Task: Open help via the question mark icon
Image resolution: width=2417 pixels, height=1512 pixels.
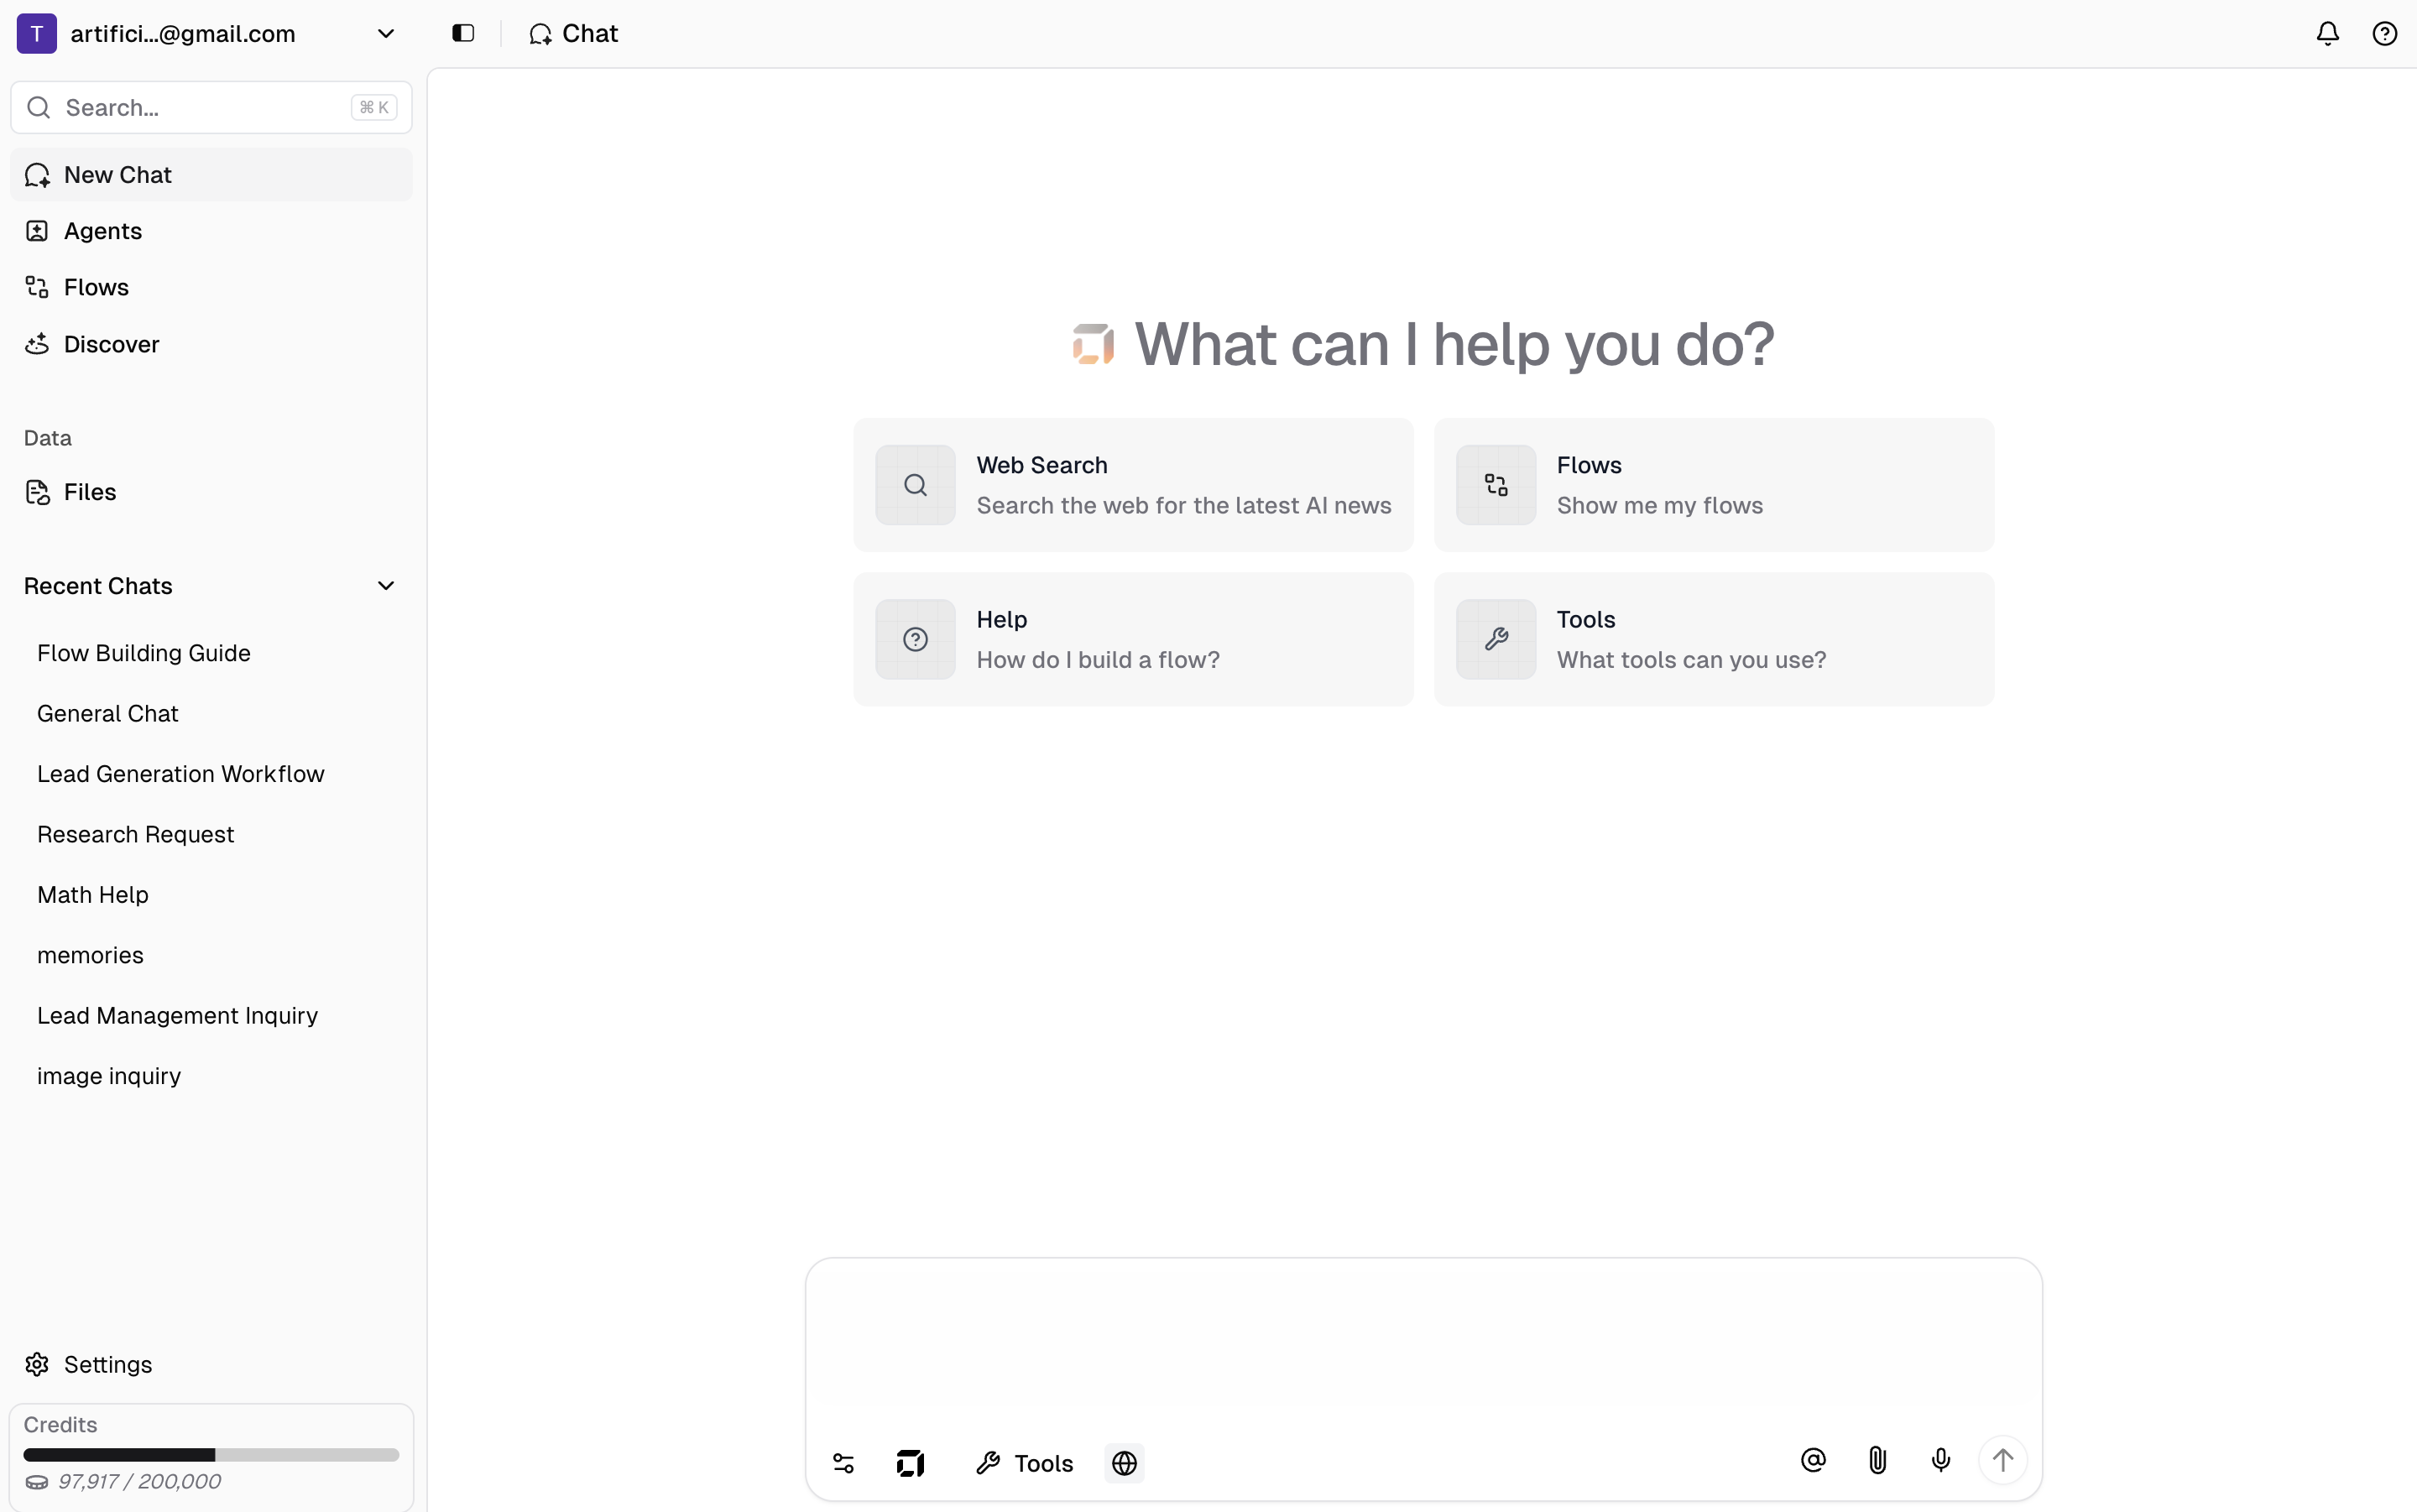Action: pyautogui.click(x=2386, y=33)
